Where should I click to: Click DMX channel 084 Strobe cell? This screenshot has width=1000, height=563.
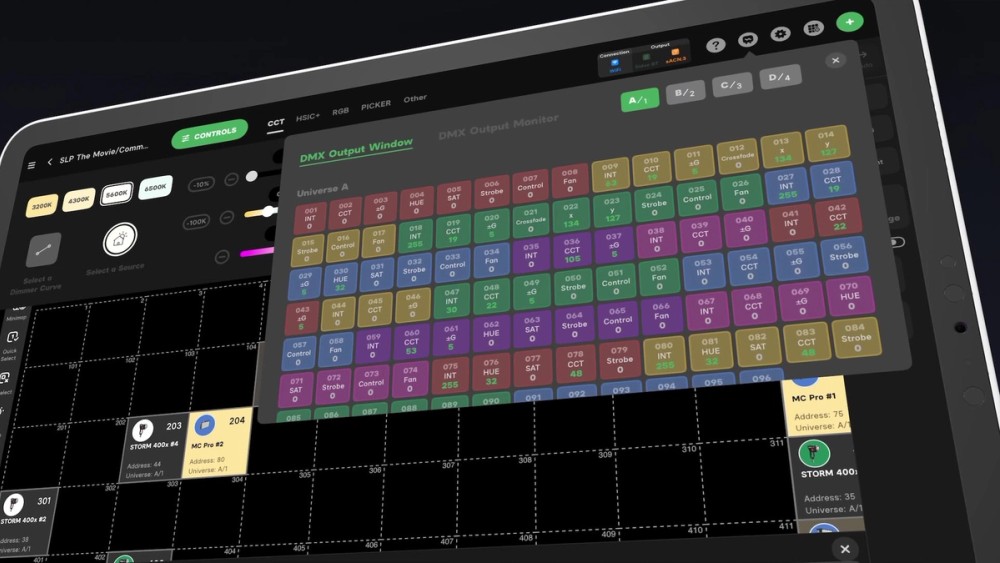click(x=857, y=339)
